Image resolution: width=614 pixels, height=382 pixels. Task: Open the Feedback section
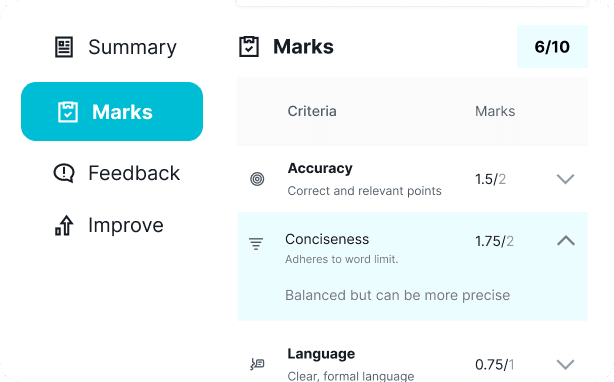point(116,173)
